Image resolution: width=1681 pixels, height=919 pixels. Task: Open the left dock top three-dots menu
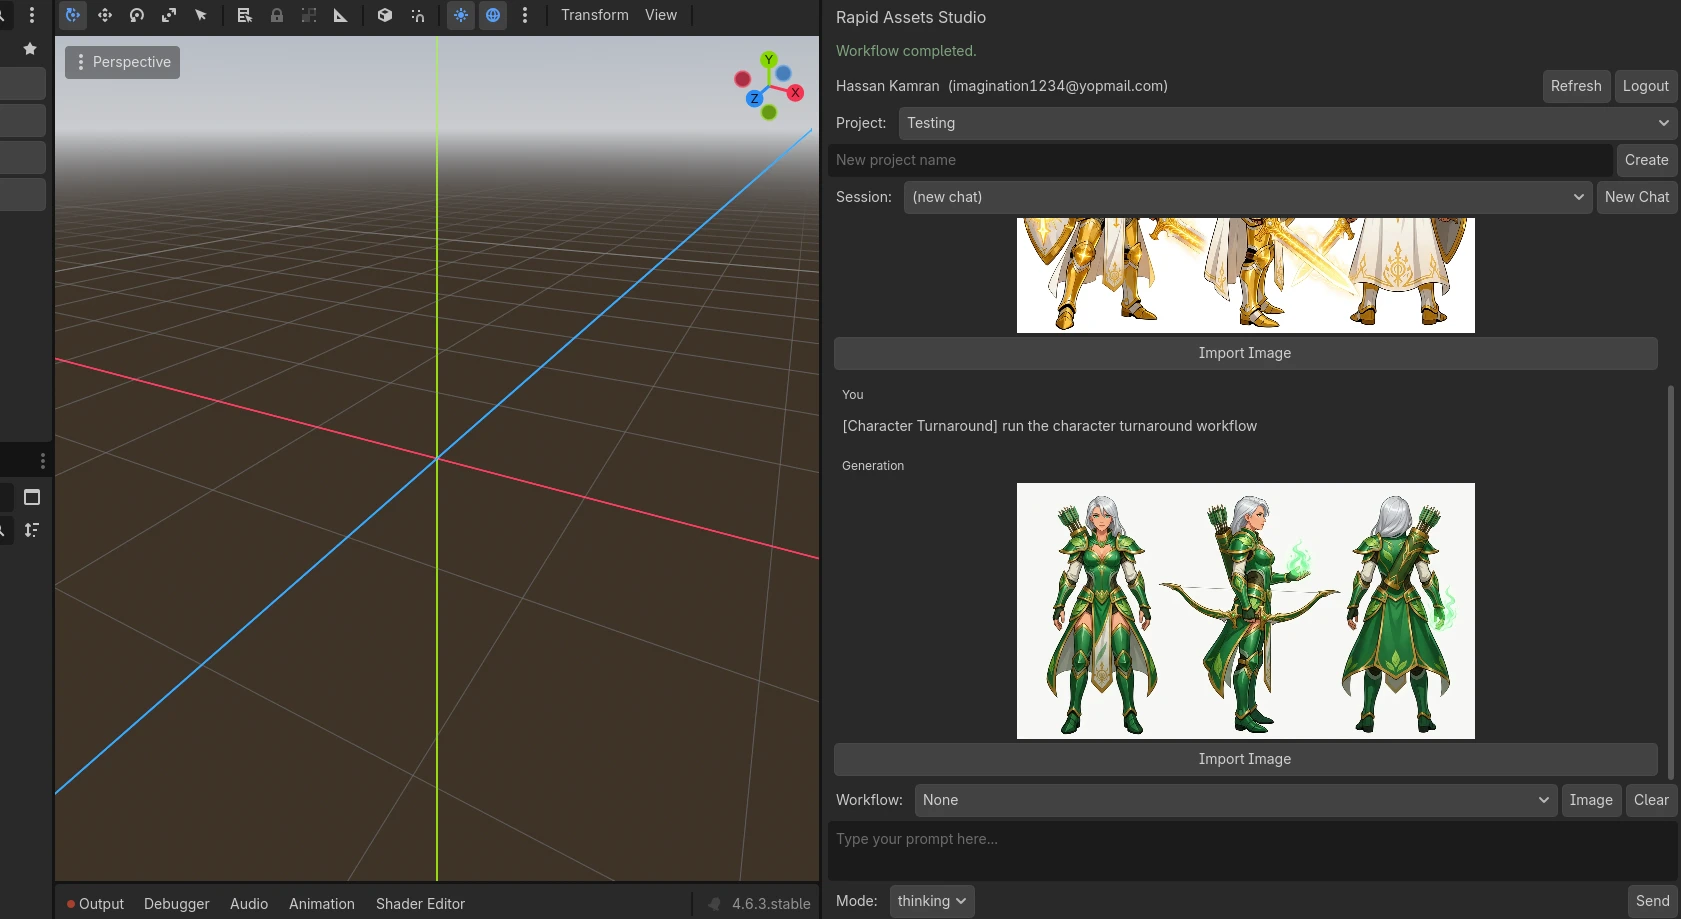(32, 15)
